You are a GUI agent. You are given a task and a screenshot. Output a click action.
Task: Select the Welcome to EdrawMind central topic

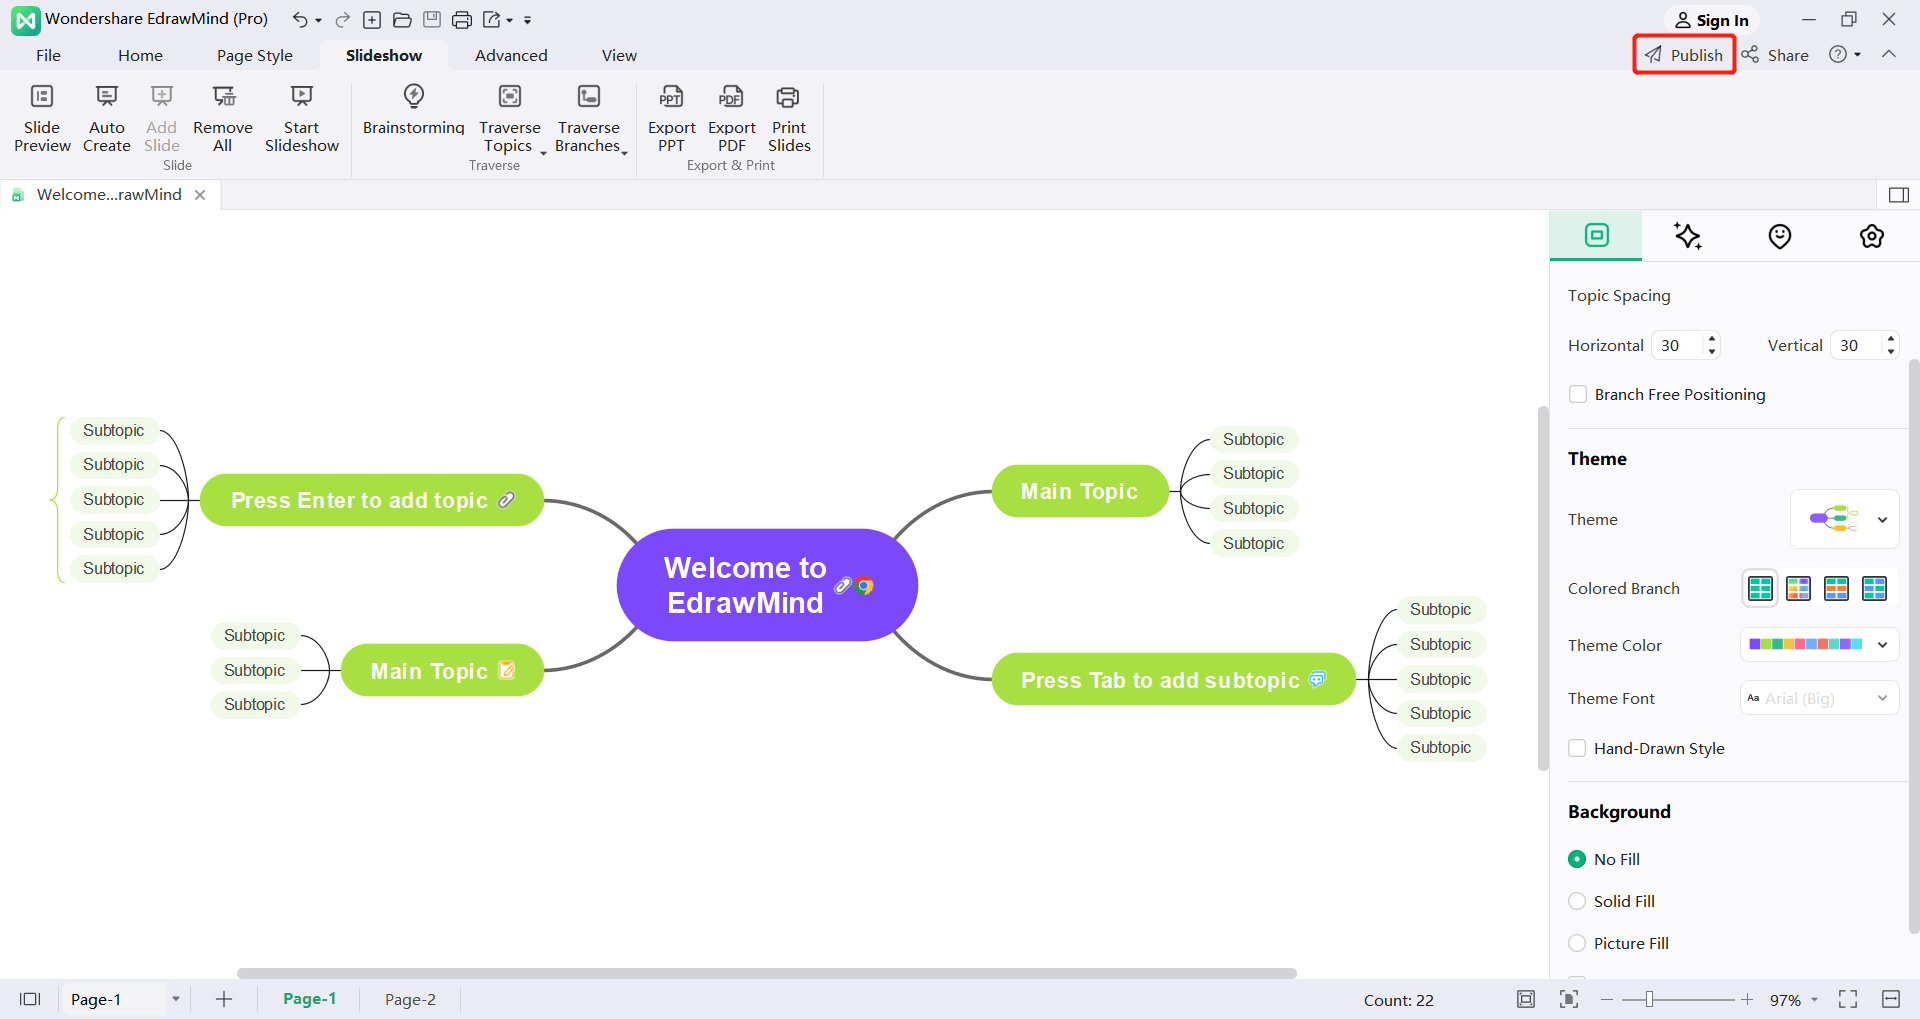tap(767, 585)
